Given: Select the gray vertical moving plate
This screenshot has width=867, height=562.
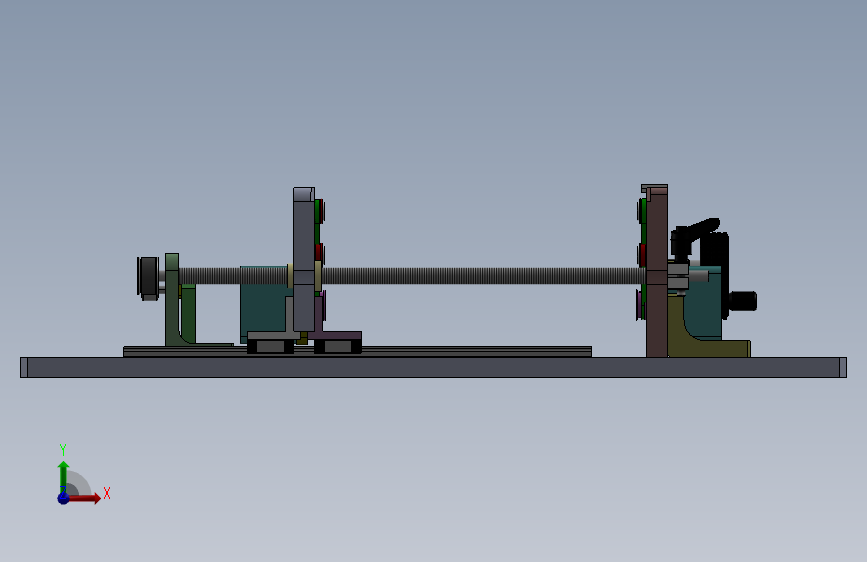Looking at the screenshot, I should coord(304,260).
